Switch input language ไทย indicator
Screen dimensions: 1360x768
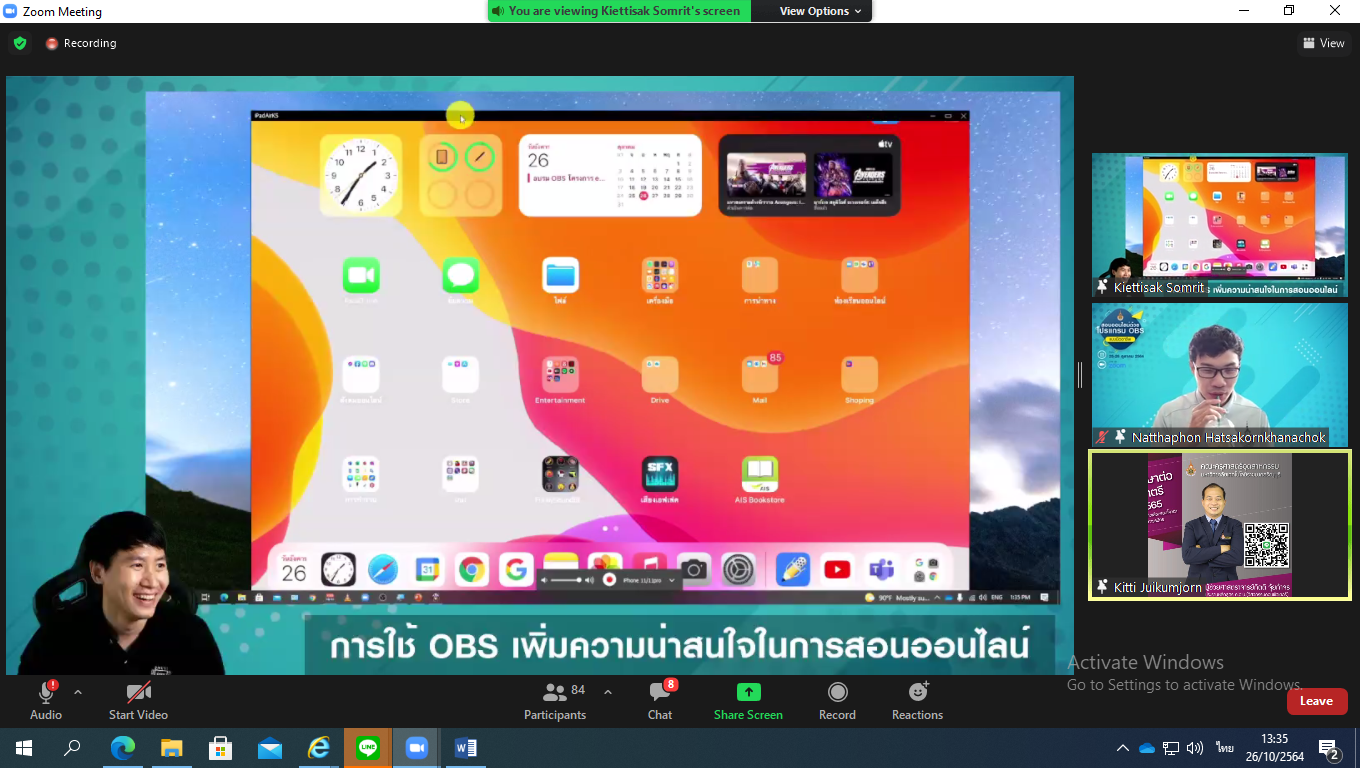coord(1224,748)
